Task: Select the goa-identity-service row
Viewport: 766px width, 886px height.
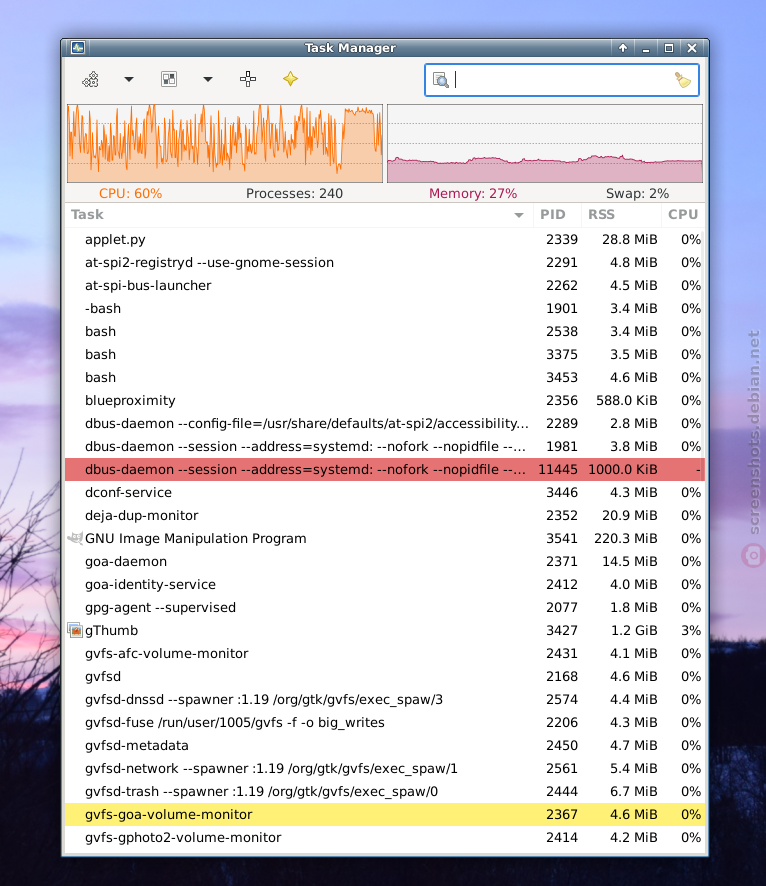Action: click(385, 584)
